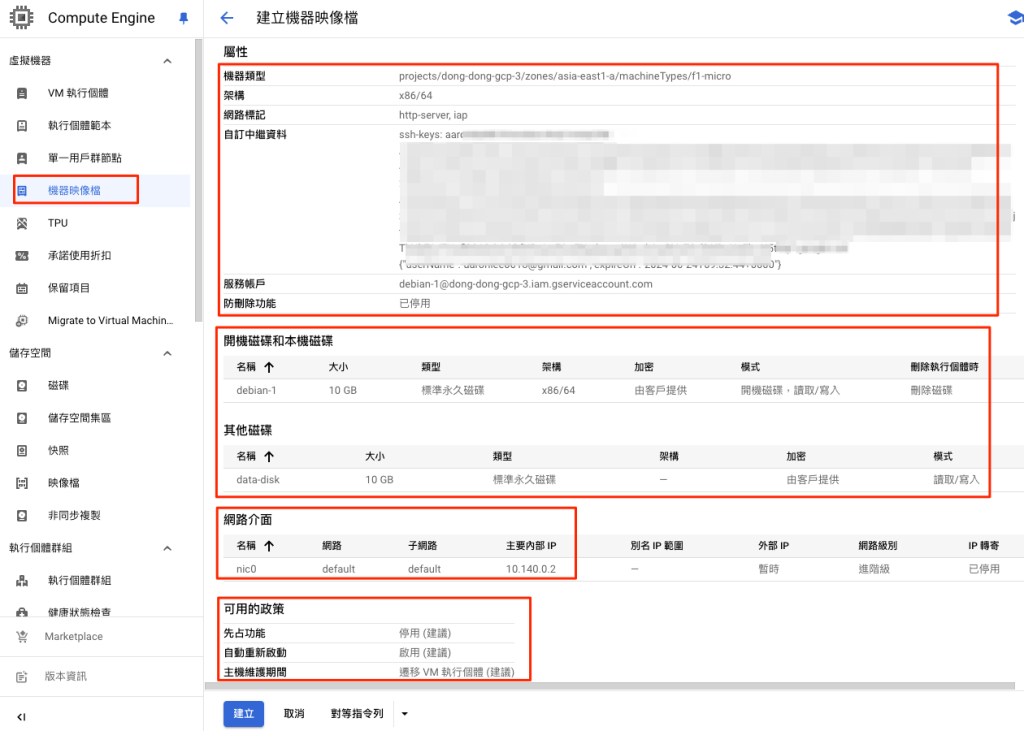Click the 版本資訊 notes icon
The image size is (1024, 731).
click(x=22, y=677)
